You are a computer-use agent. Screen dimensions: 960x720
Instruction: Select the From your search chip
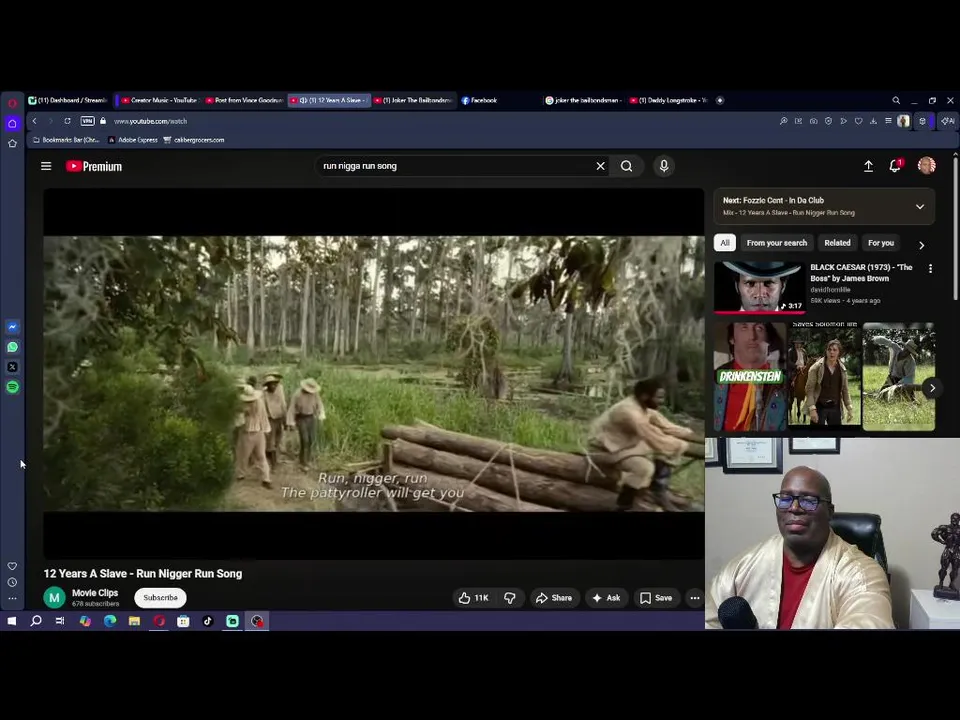[x=776, y=242]
